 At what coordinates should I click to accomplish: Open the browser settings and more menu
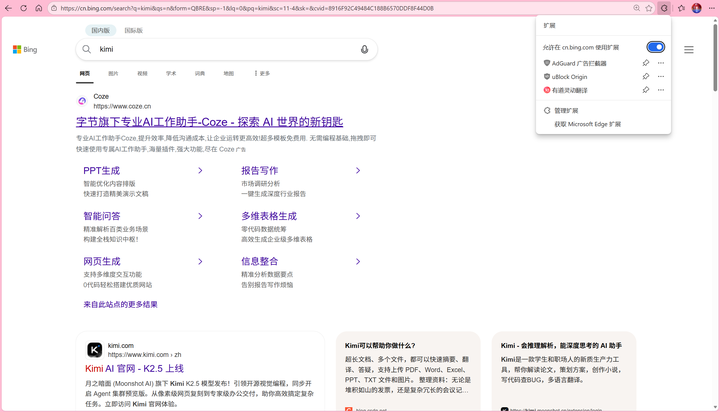click(711, 8)
